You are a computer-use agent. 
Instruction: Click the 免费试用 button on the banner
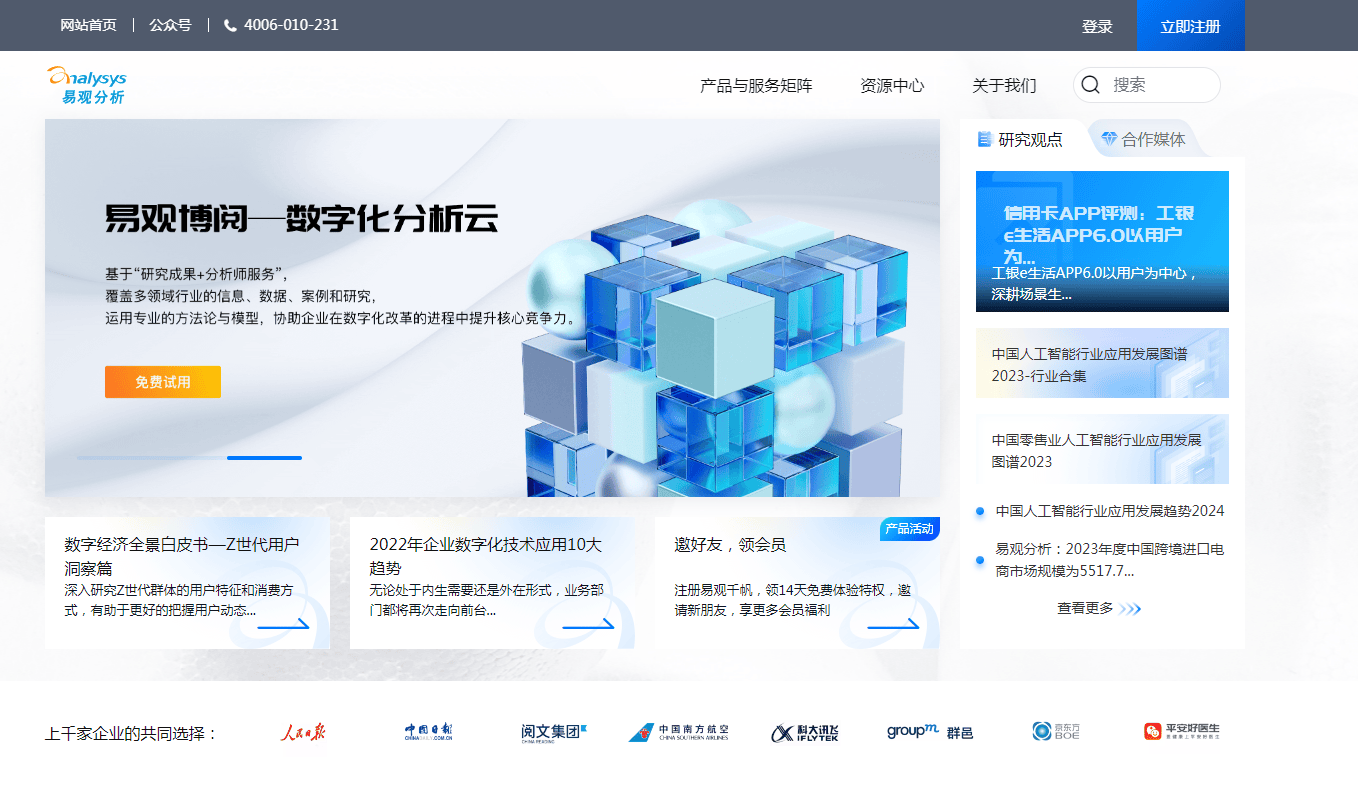tap(162, 381)
